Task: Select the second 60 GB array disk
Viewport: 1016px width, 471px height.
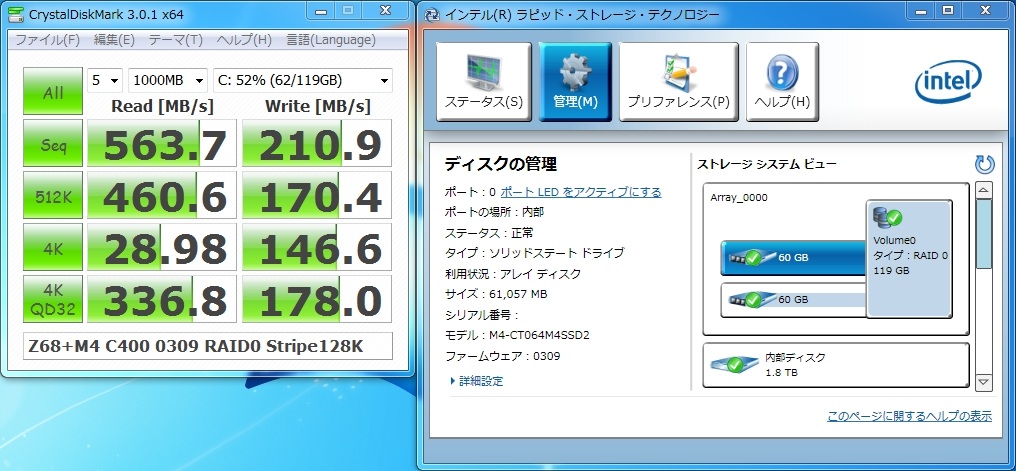Action: [794, 299]
